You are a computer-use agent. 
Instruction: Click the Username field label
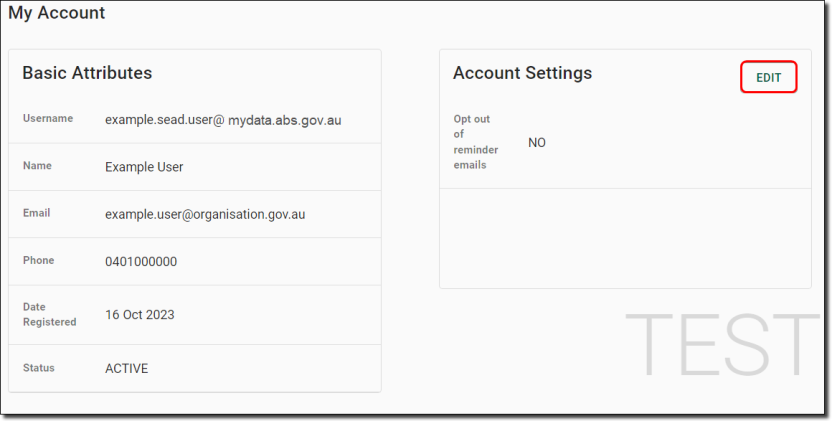coord(48,118)
